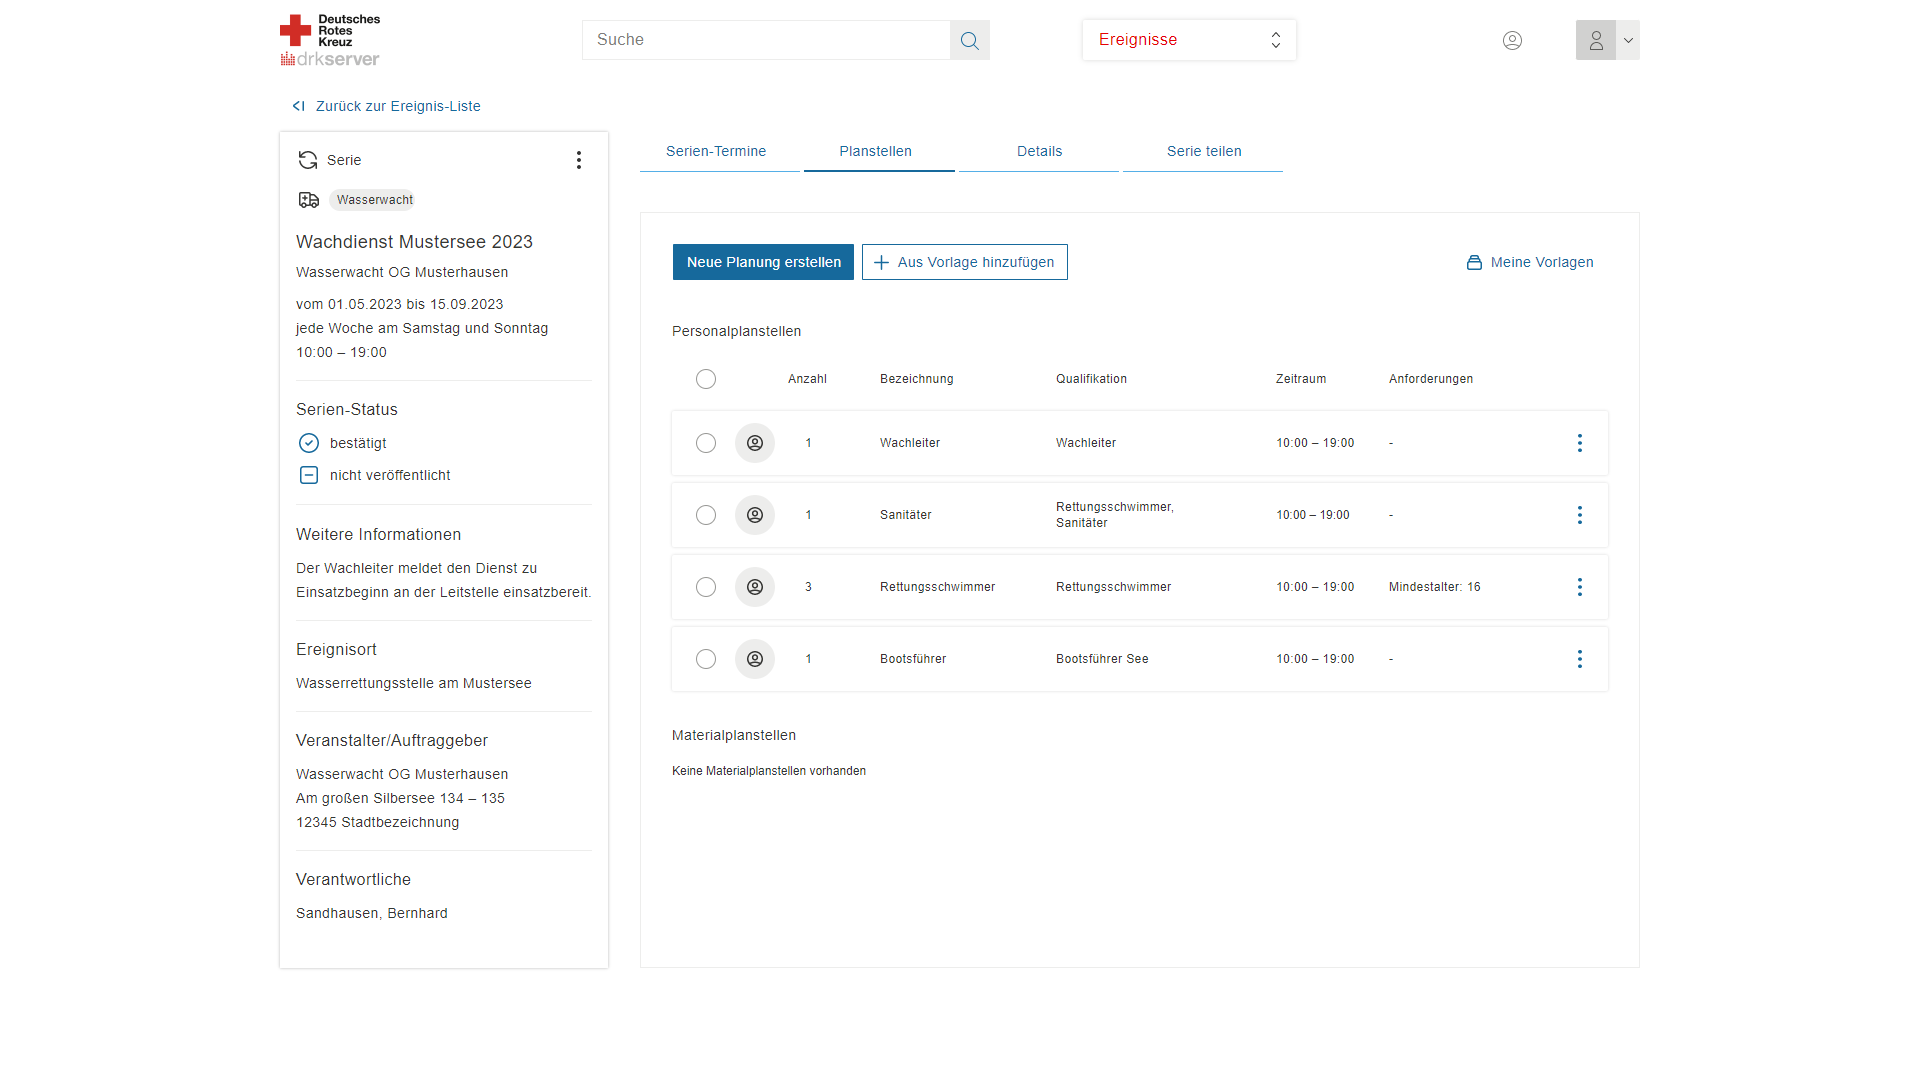Open the Bootsführer row three-dot menu

(1580, 659)
